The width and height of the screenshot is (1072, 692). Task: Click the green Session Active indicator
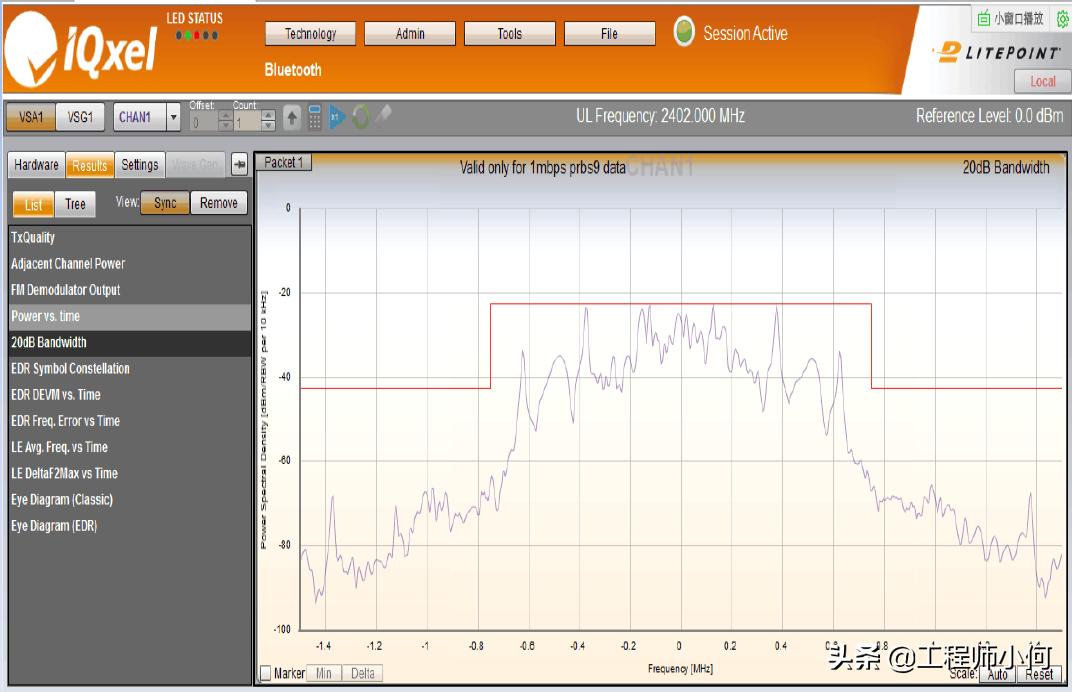[684, 31]
